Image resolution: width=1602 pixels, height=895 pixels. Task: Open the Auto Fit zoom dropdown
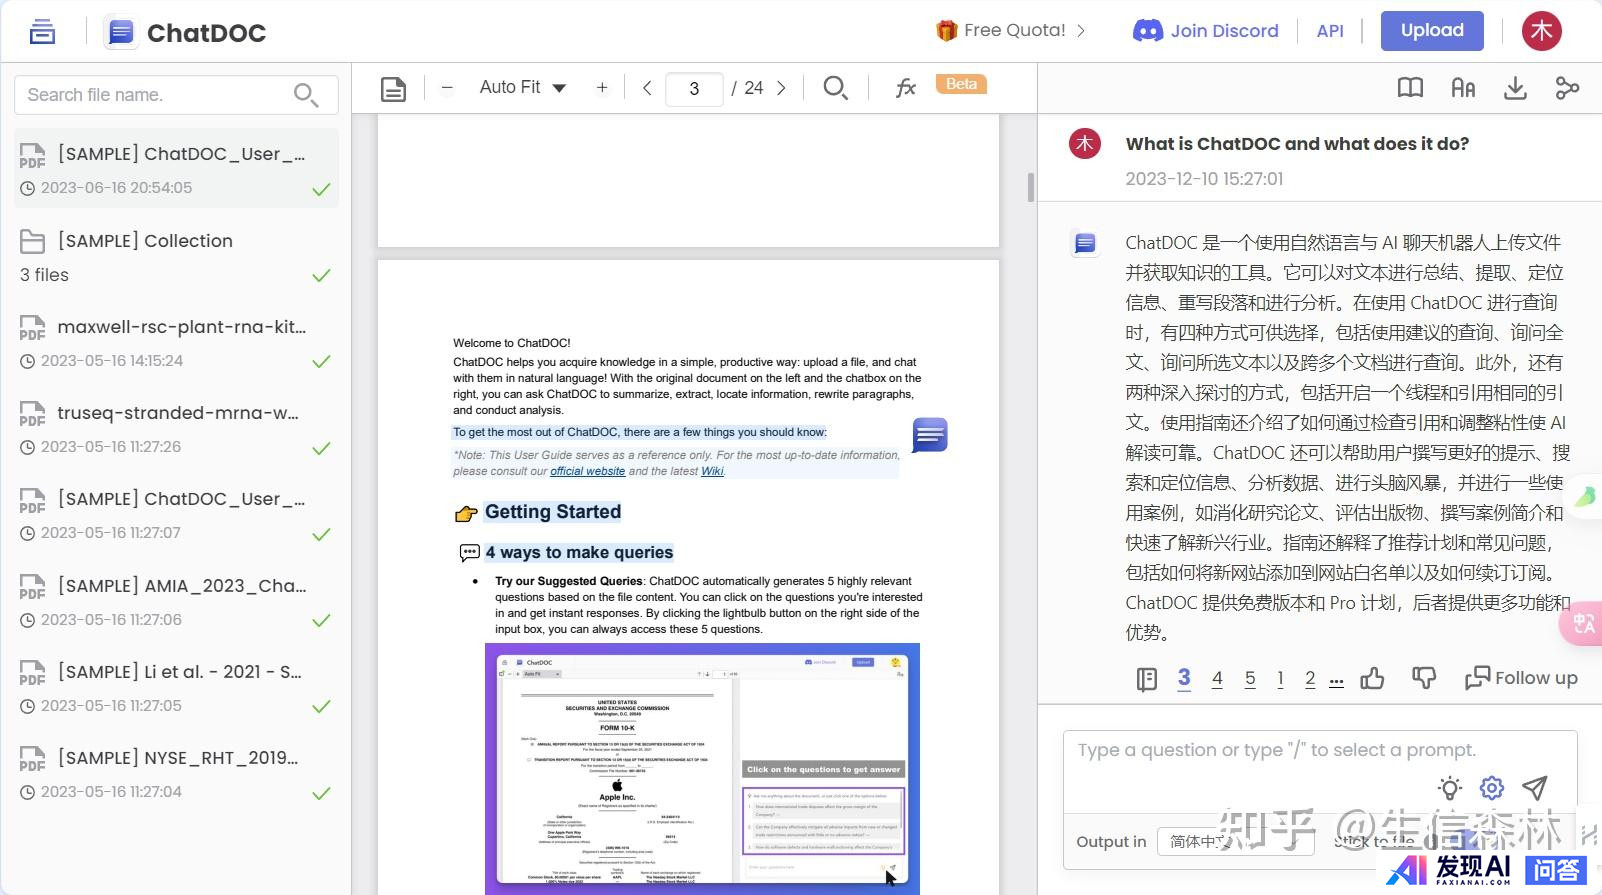point(522,88)
